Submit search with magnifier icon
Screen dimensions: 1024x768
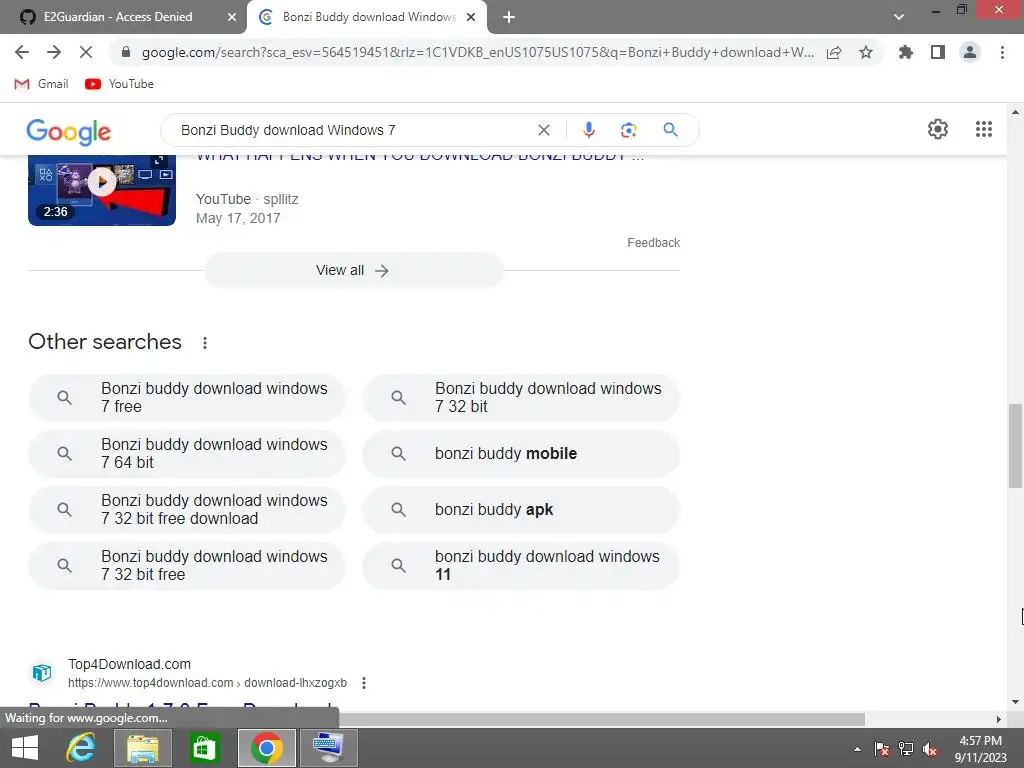[x=670, y=130]
